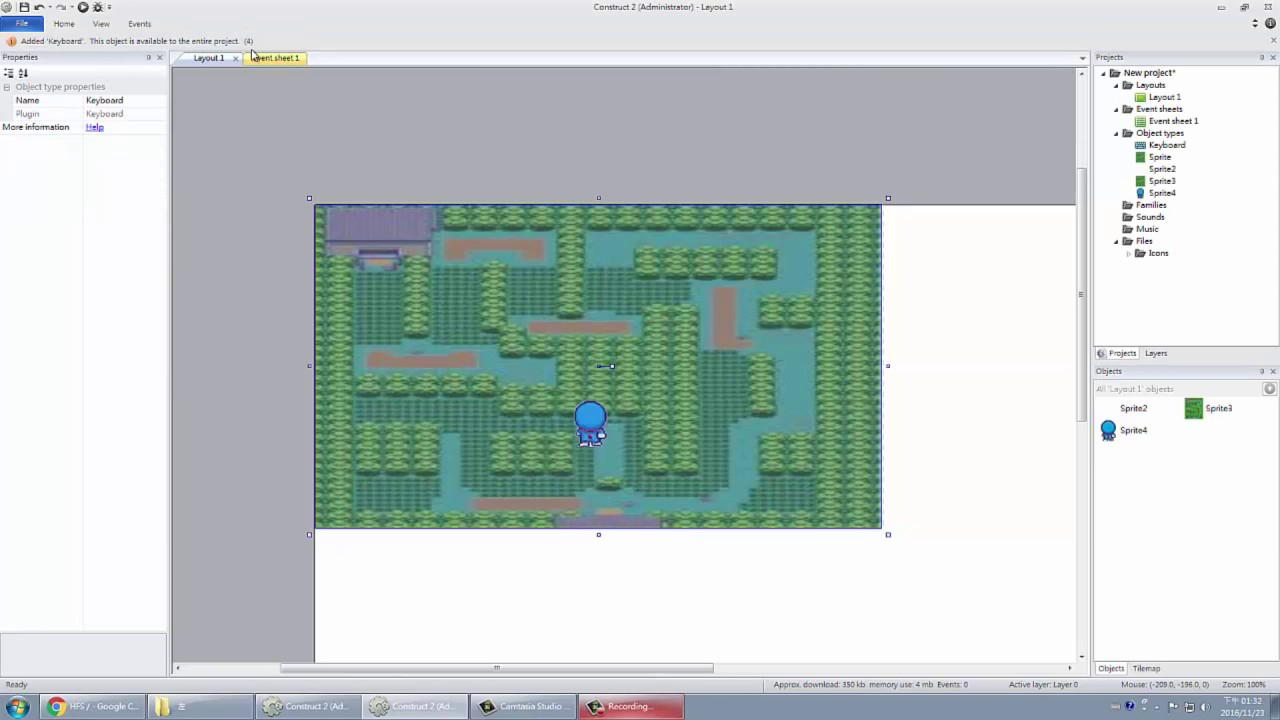1280x720 pixels.
Task: Open the Help link for more information
Action: pos(94,127)
